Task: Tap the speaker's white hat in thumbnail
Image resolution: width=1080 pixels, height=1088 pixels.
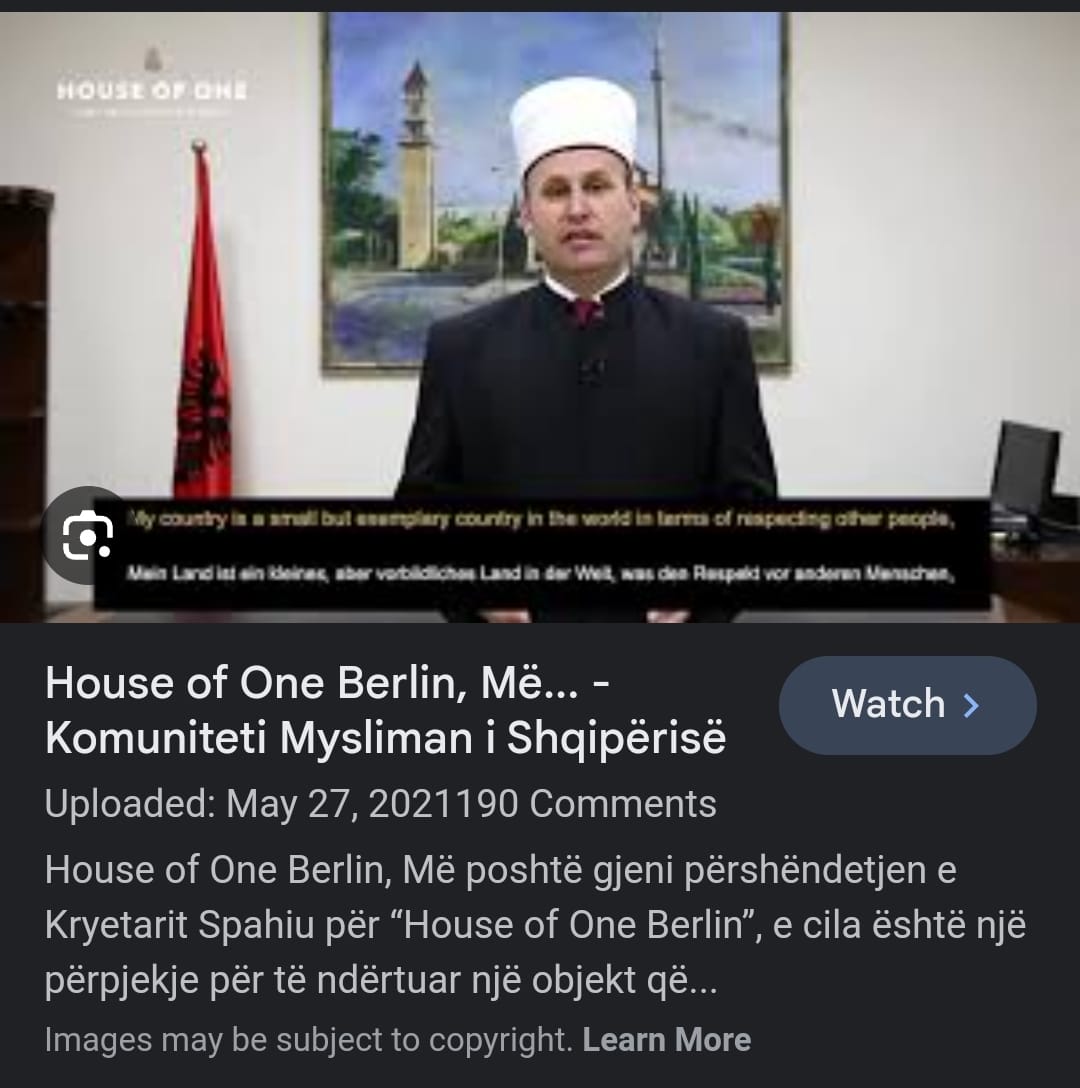Action: 574,125
